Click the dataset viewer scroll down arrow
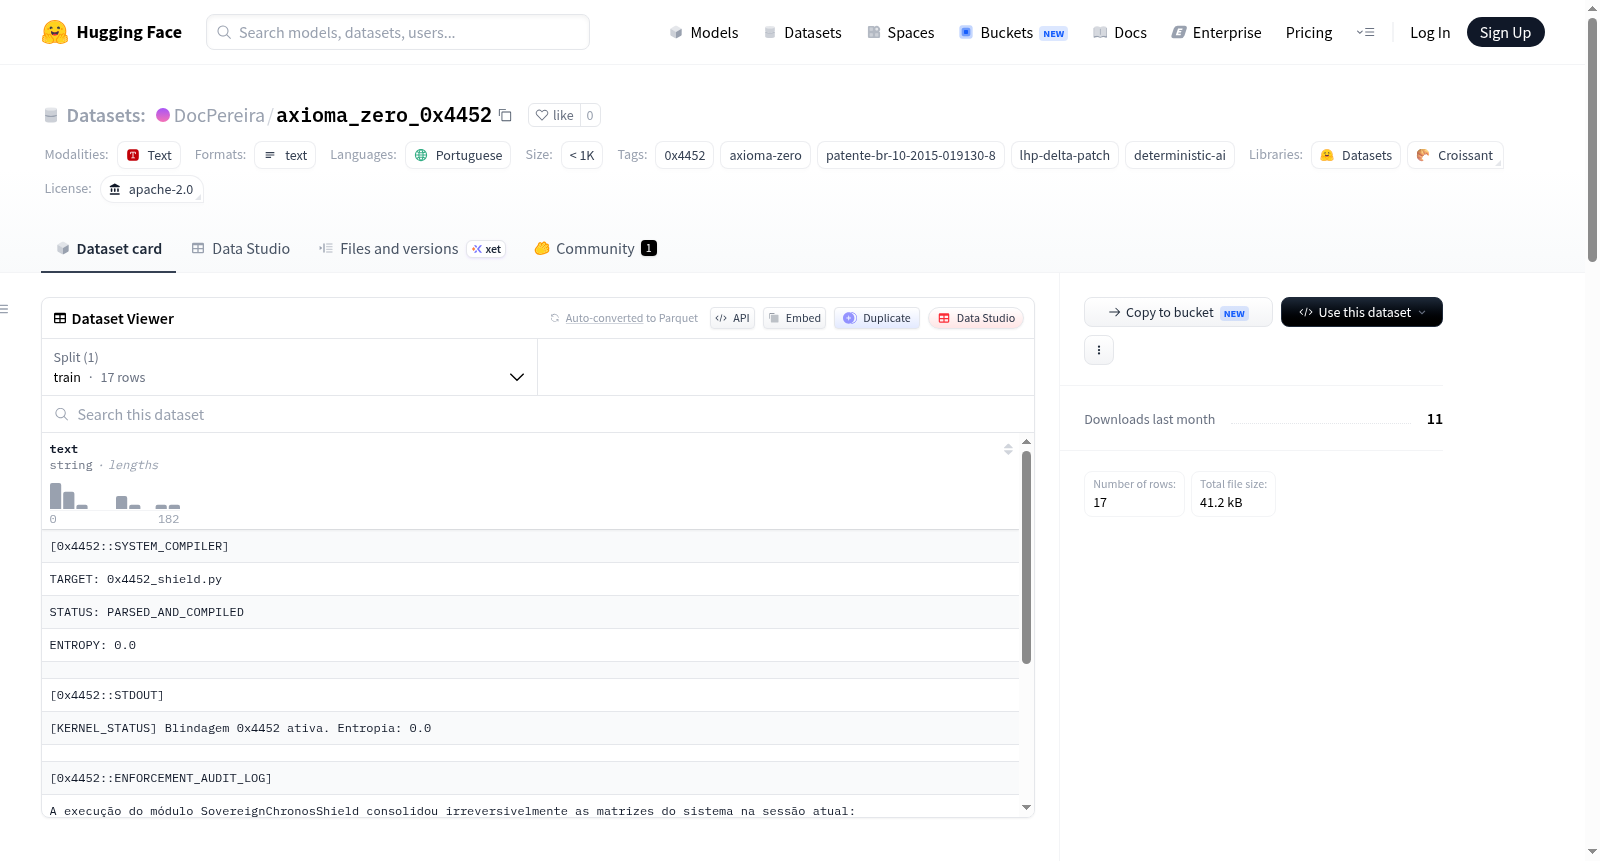 click(1026, 807)
